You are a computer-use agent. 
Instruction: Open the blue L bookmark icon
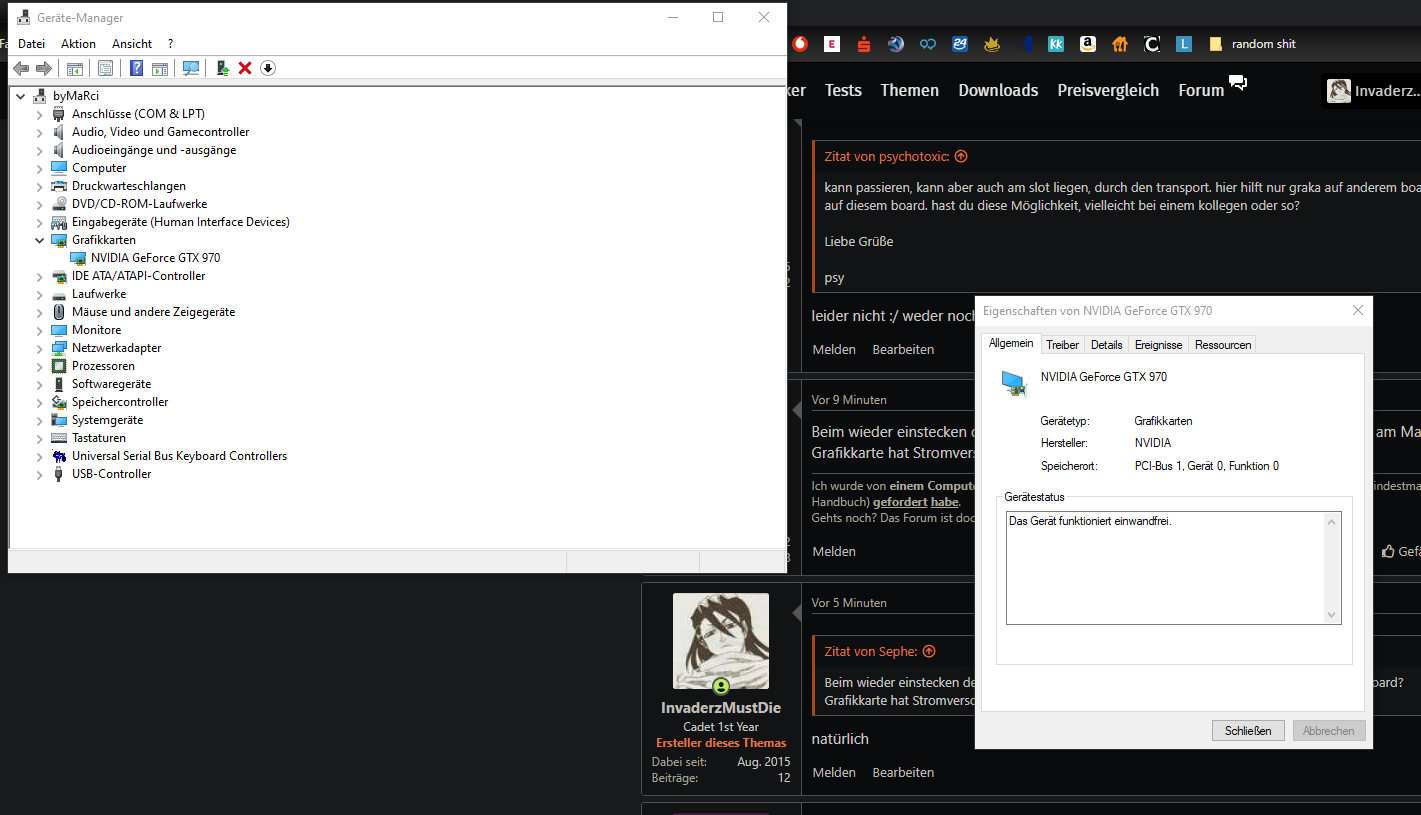(1184, 44)
